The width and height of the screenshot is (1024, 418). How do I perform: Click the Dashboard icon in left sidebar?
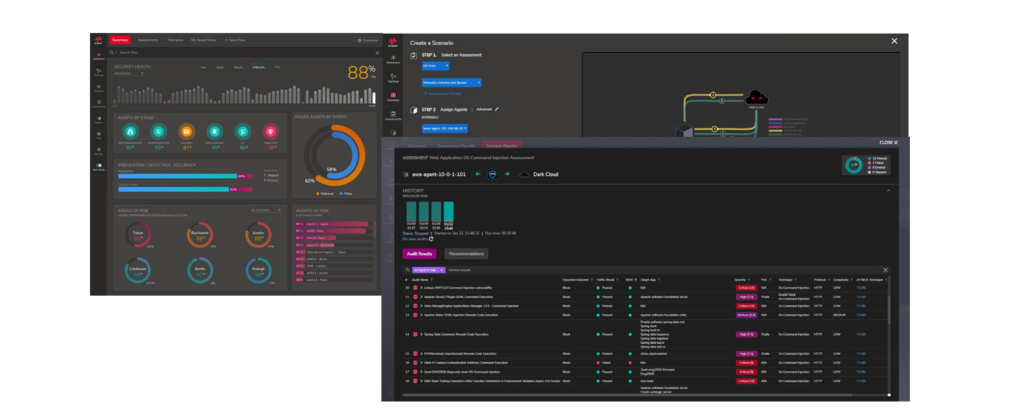(x=99, y=58)
